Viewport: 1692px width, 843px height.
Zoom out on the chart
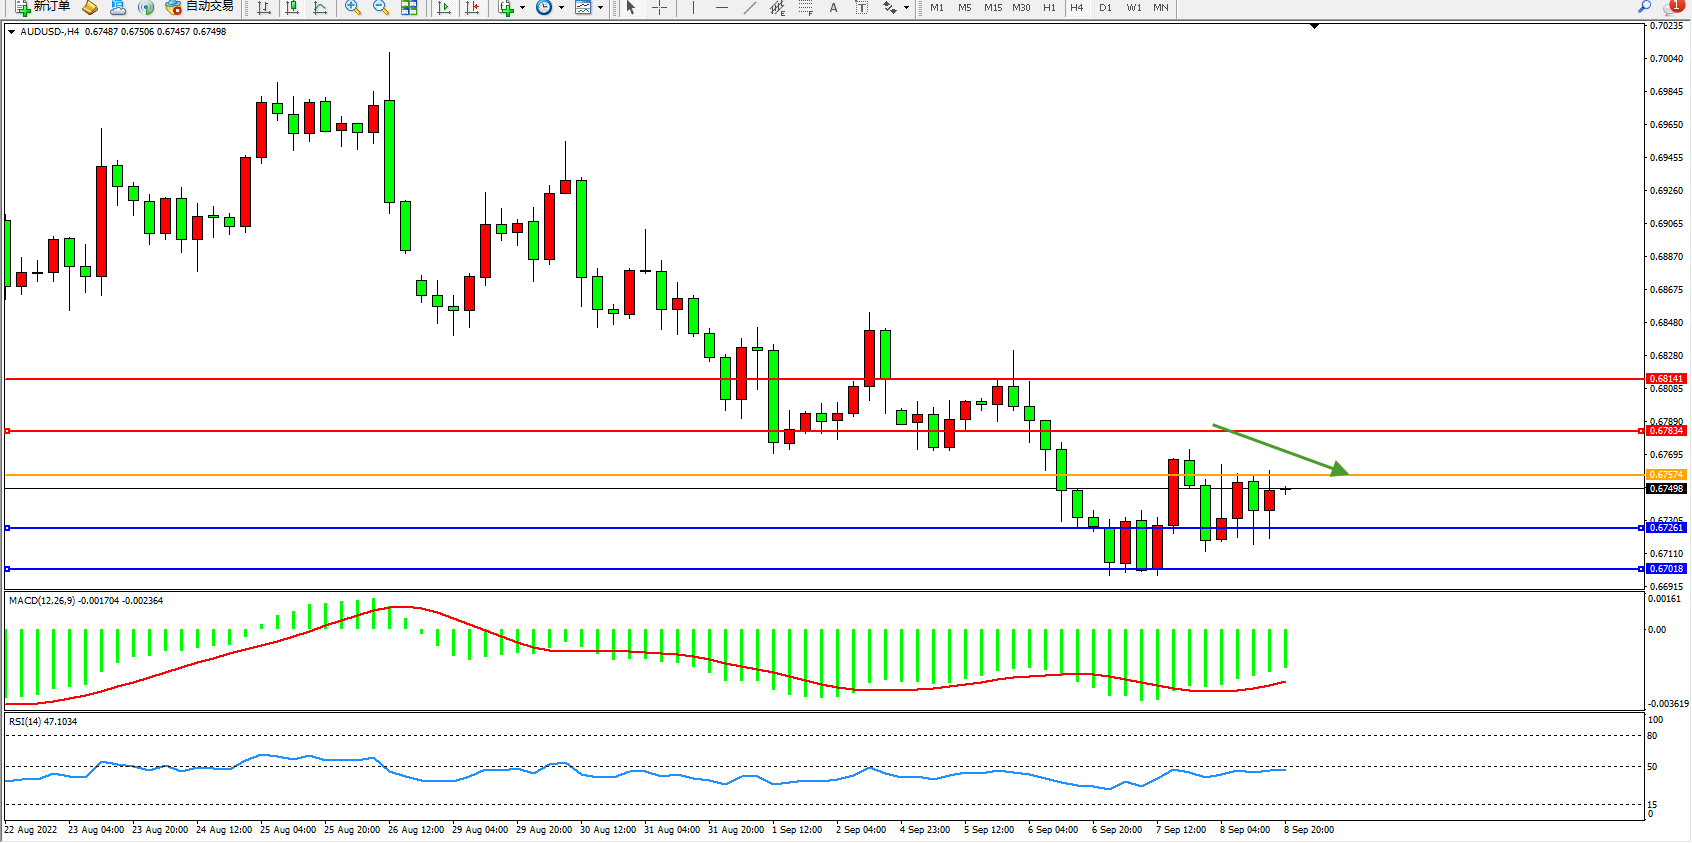381,8
